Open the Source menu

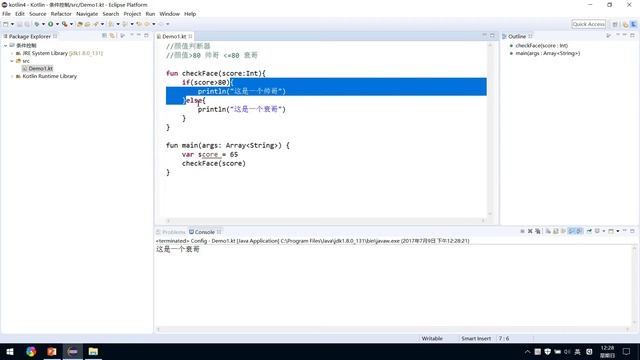tap(38, 14)
